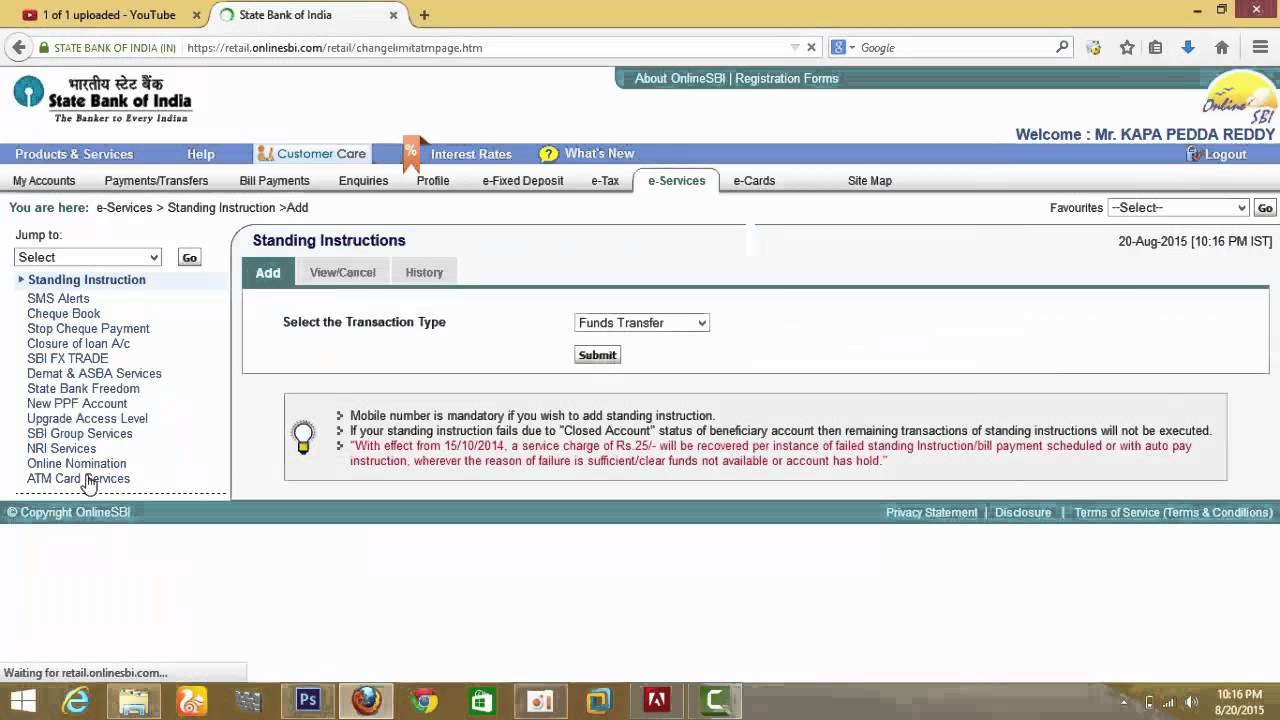This screenshot has height=720, width=1280.
Task: Click the Logout lock icon
Action: tap(1194, 153)
